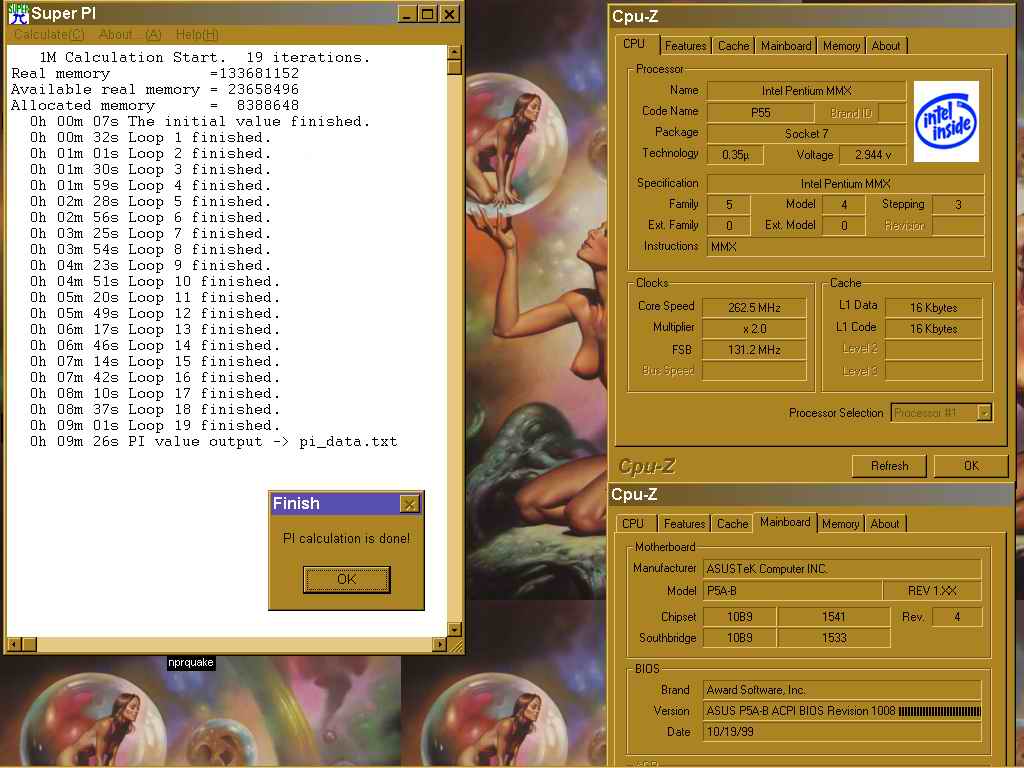Viewport: 1024px width, 768px height.
Task: Click OK button in upper Cpu-Z window
Action: tap(971, 466)
